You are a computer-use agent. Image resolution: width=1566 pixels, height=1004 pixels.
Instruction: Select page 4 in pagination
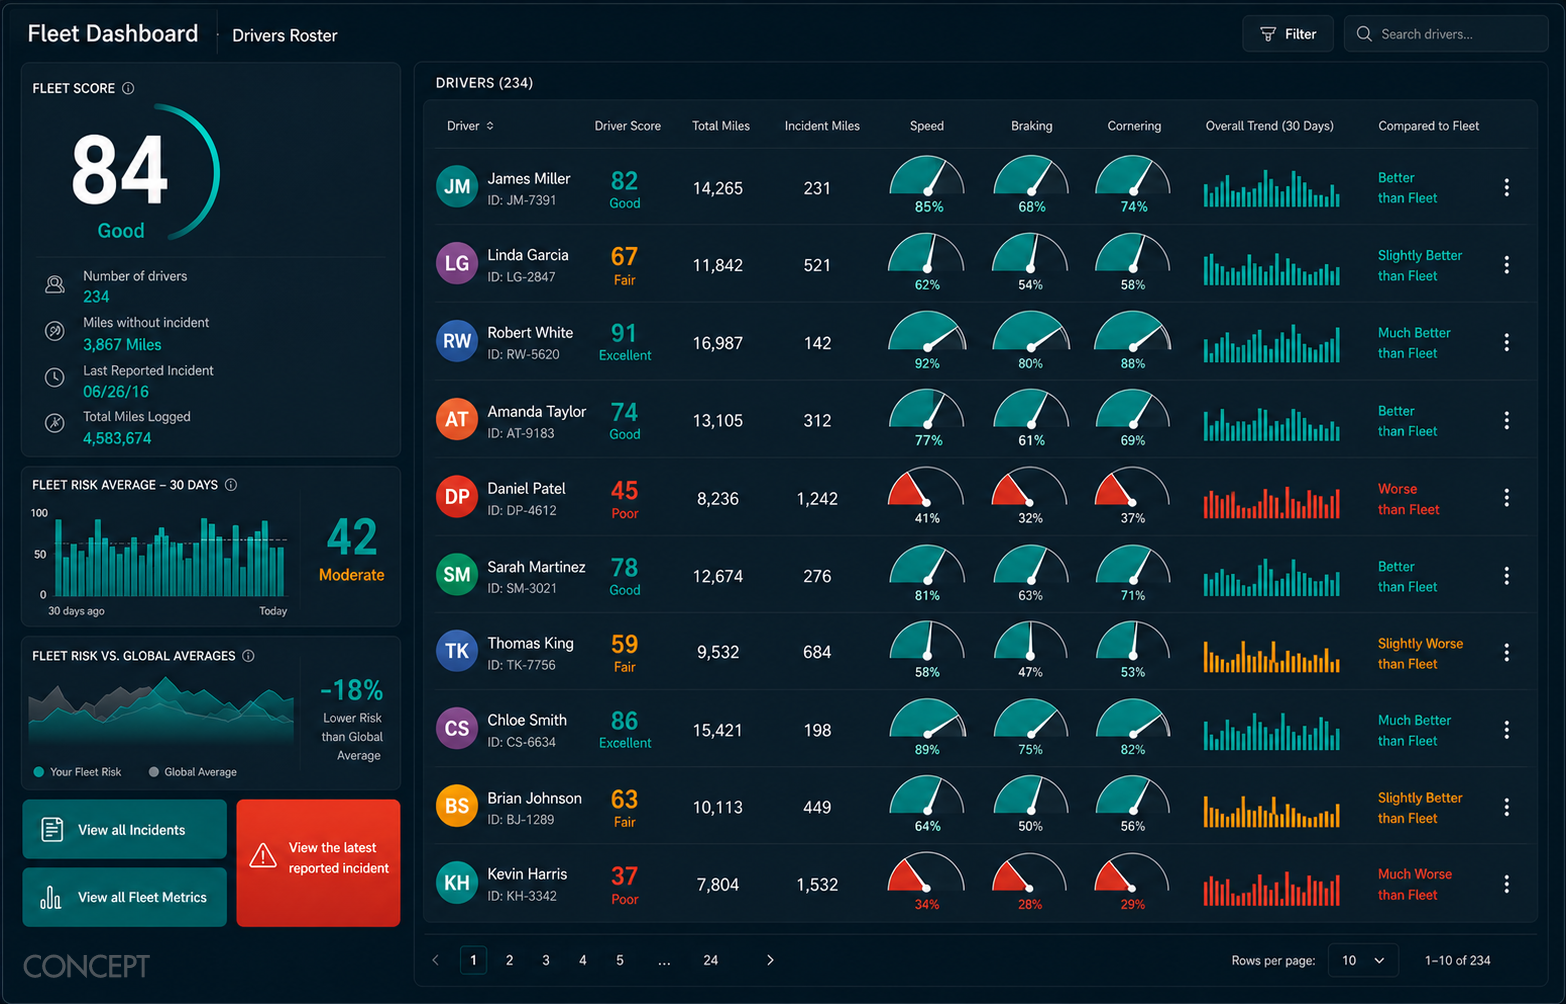(x=583, y=960)
